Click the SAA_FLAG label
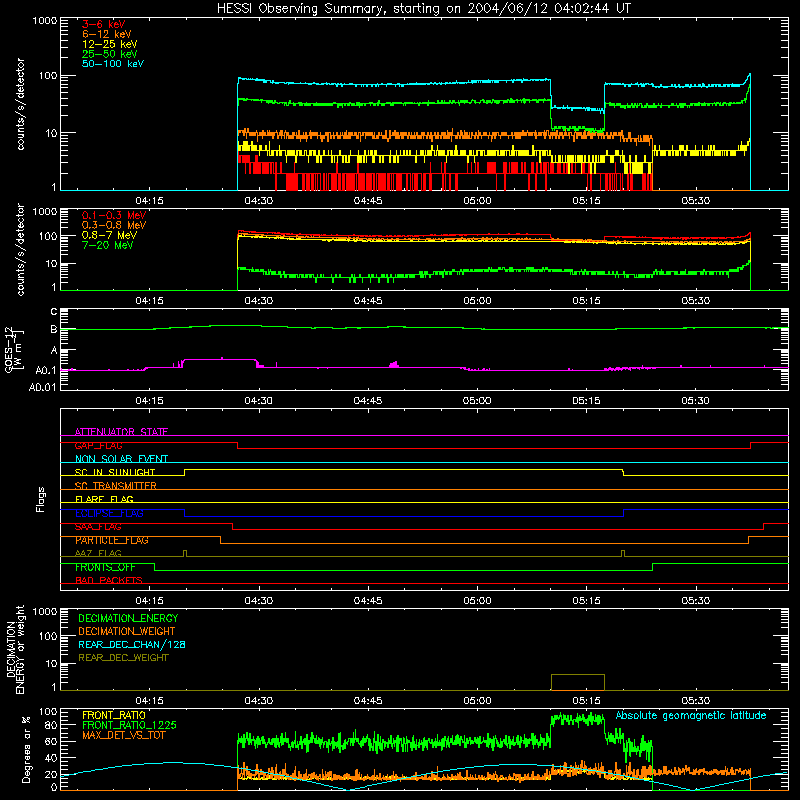This screenshot has height=800, width=800. tap(98, 527)
